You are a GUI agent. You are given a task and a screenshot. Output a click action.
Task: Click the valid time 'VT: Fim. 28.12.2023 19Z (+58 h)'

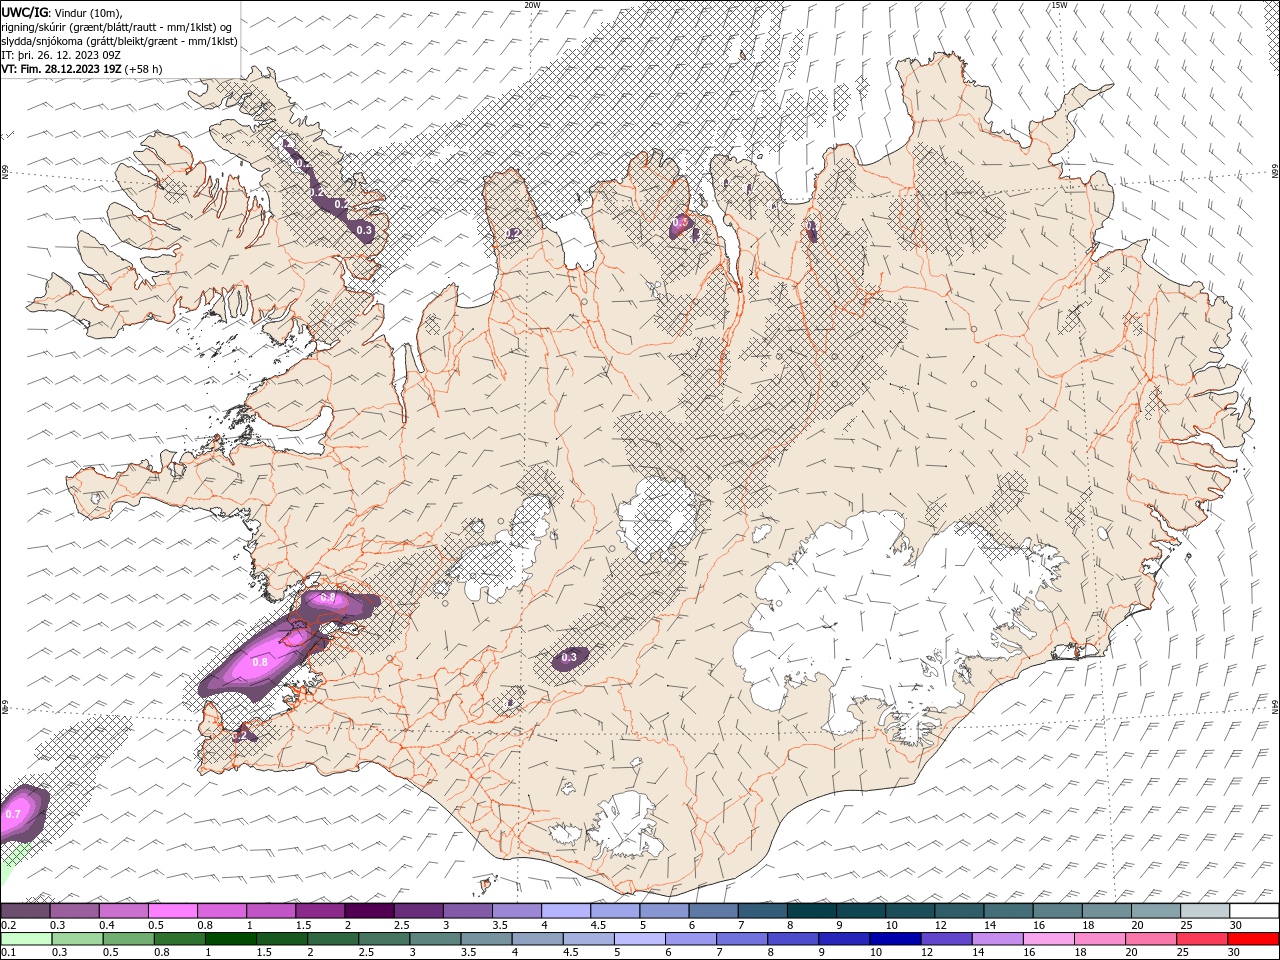[81, 68]
